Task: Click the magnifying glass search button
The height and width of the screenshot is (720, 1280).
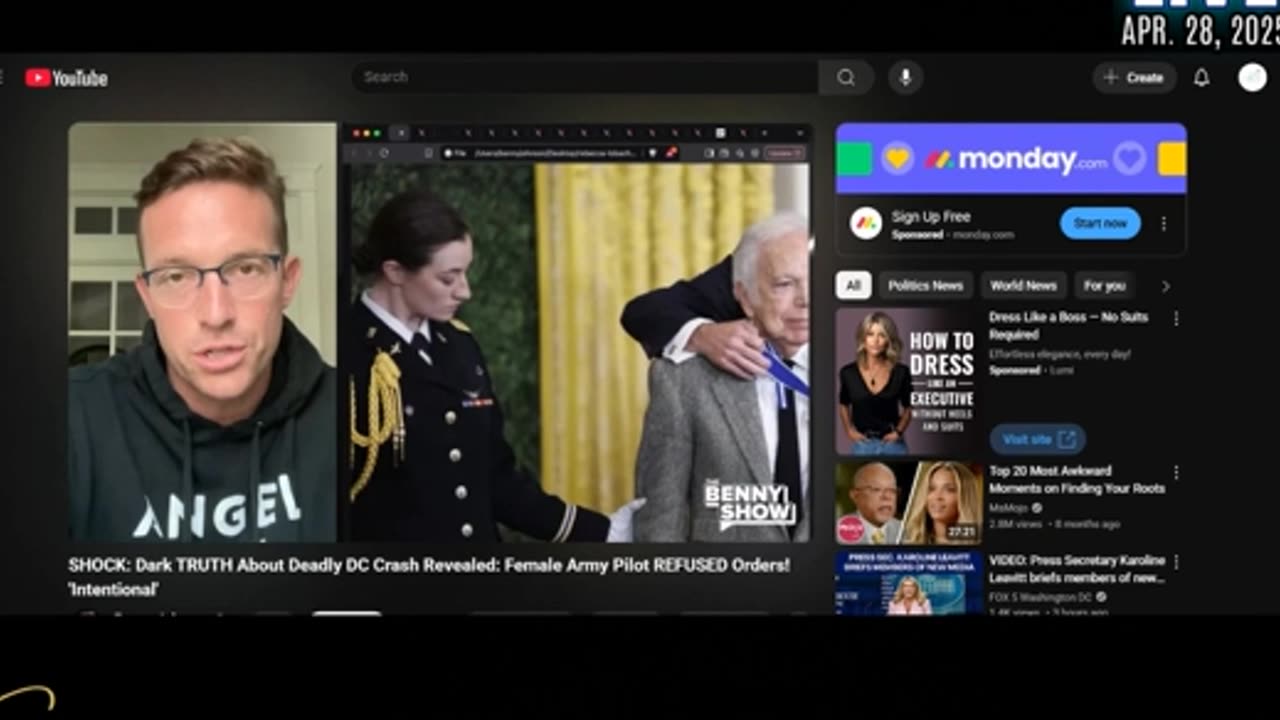Action: coord(846,77)
